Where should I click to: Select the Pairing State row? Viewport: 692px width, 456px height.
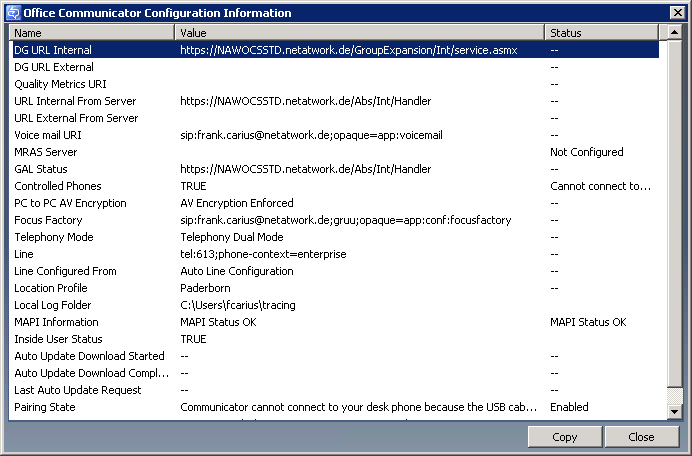(x=334, y=407)
